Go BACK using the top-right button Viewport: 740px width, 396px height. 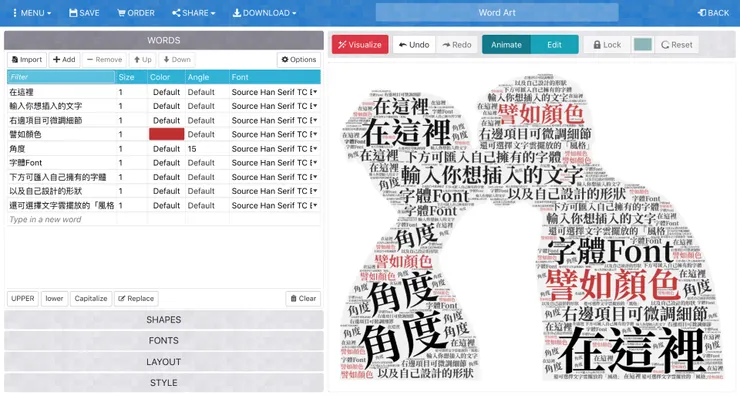click(713, 13)
